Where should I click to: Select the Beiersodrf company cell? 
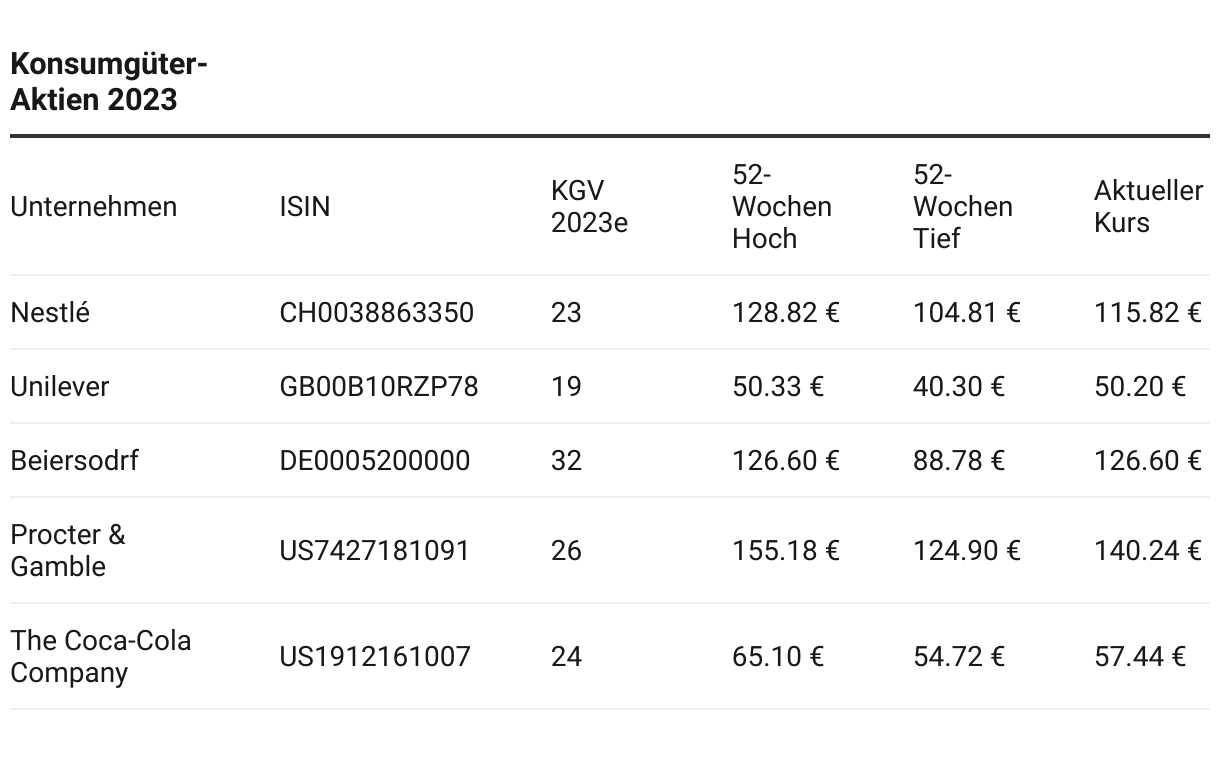[74, 461]
